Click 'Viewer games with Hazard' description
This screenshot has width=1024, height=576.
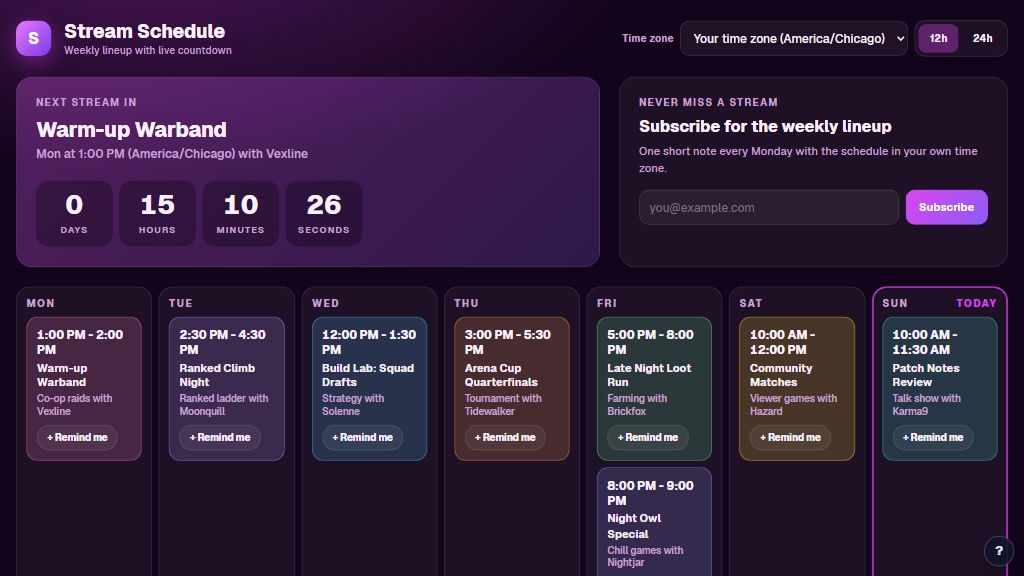coord(793,405)
